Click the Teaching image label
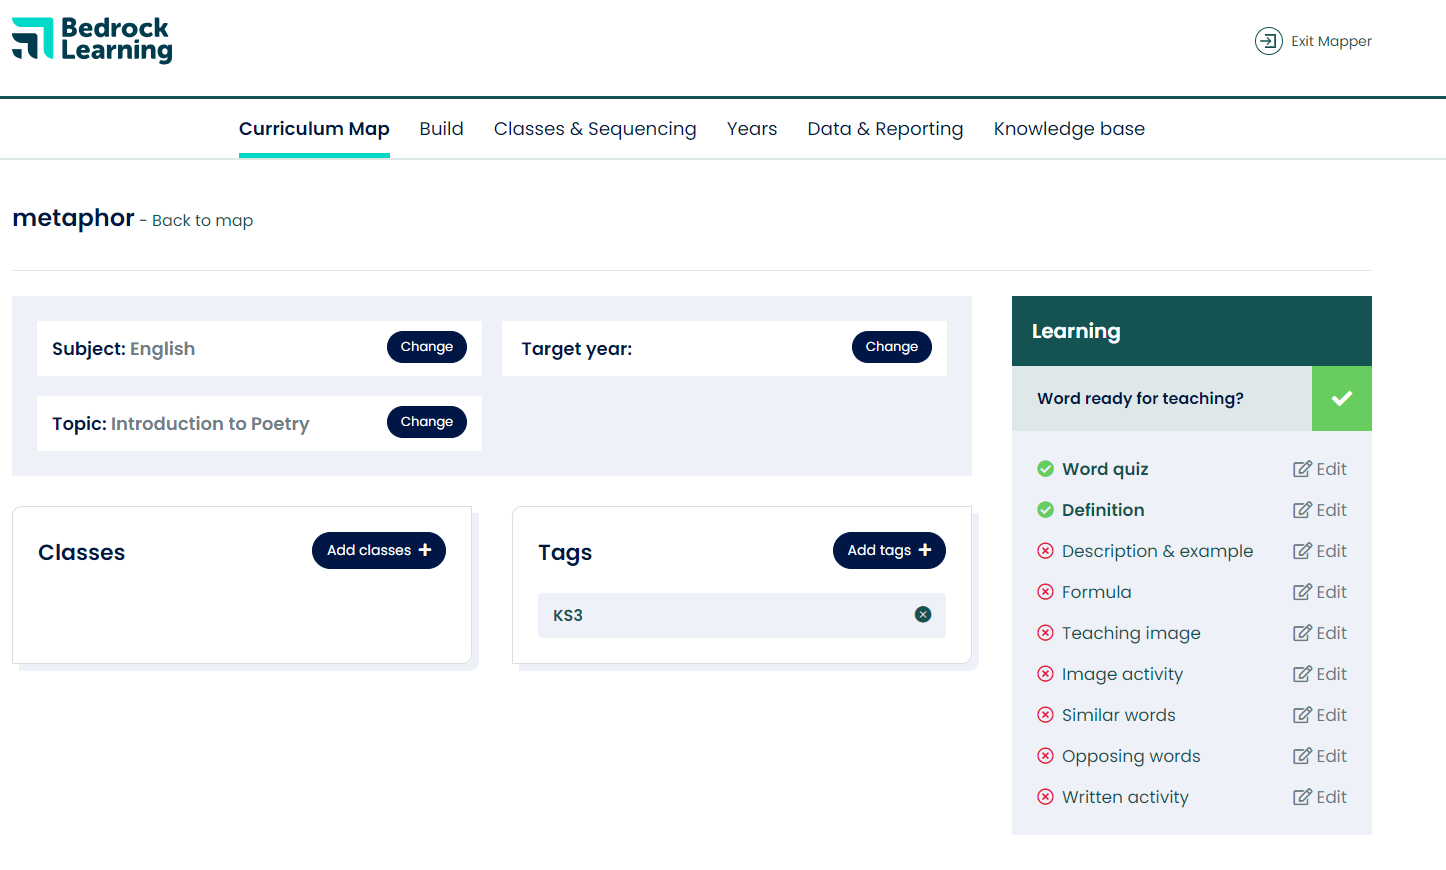Viewport: 1446px width, 870px height. point(1131,633)
